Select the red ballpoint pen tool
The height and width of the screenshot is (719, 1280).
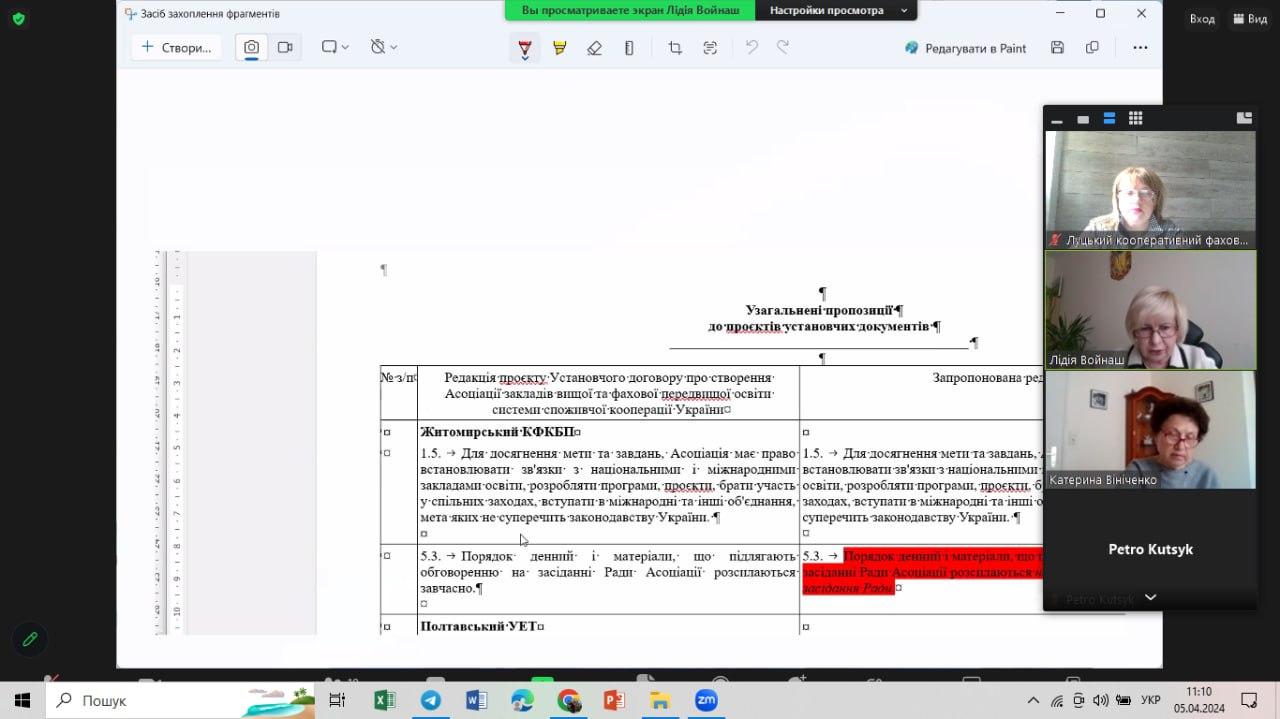pyautogui.click(x=524, y=47)
